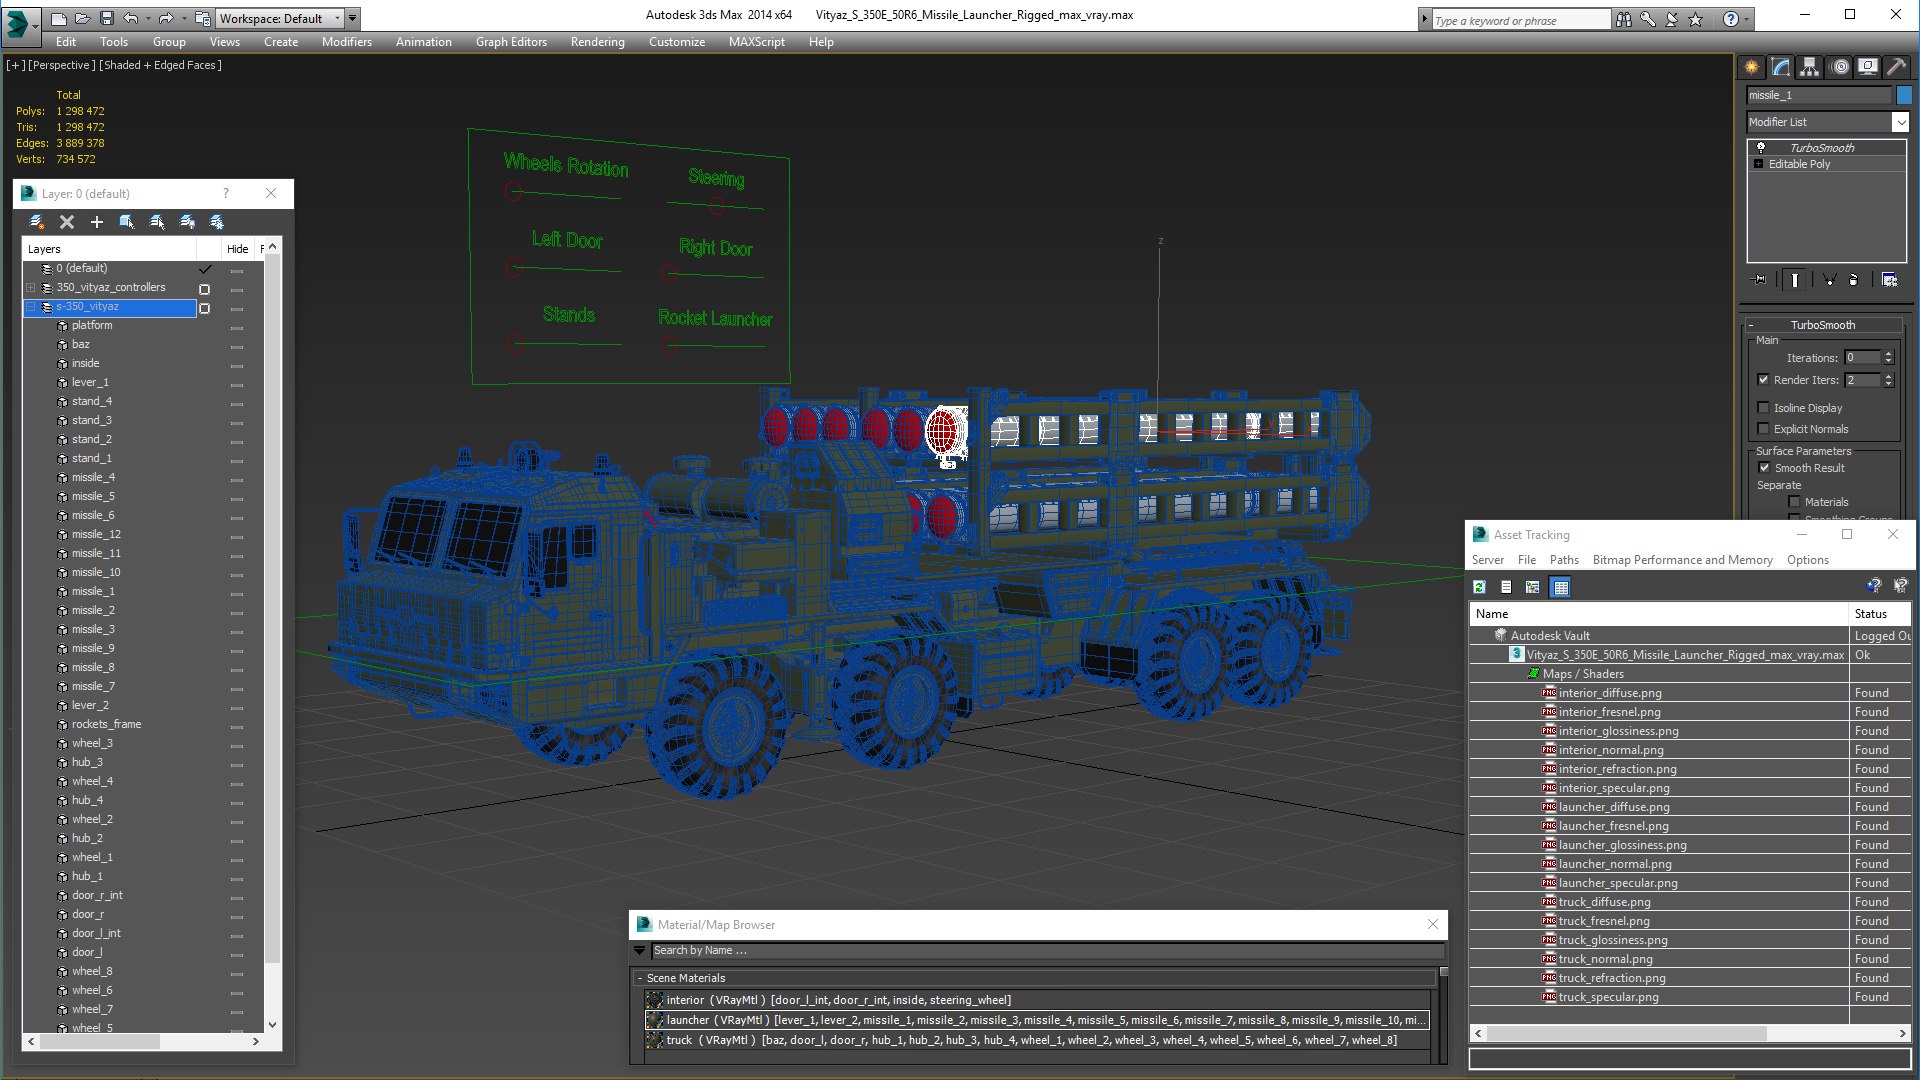This screenshot has height=1080, width=1920.
Task: Enable Explicit Normals checkbox
Action: (1764, 429)
